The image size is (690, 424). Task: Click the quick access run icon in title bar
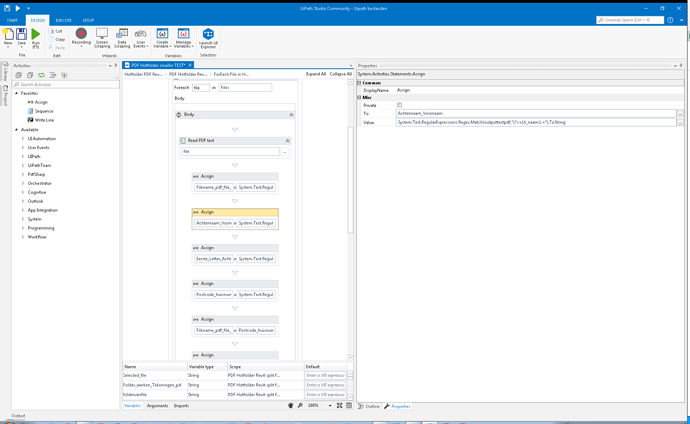tap(18, 8)
